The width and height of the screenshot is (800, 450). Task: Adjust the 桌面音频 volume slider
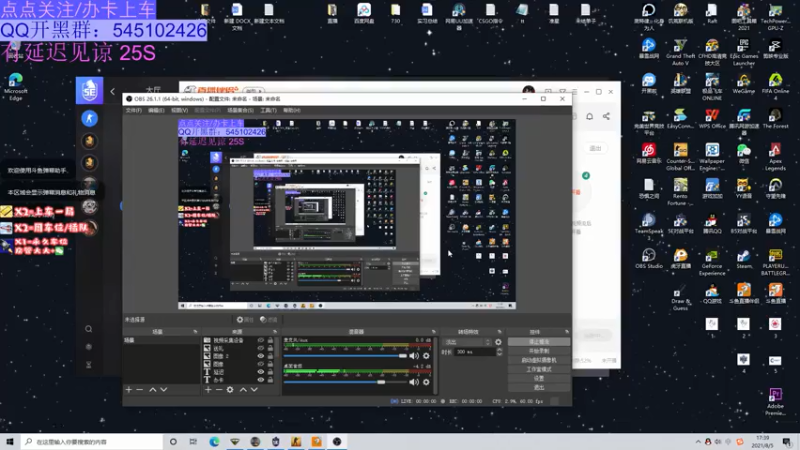click(x=345, y=382)
